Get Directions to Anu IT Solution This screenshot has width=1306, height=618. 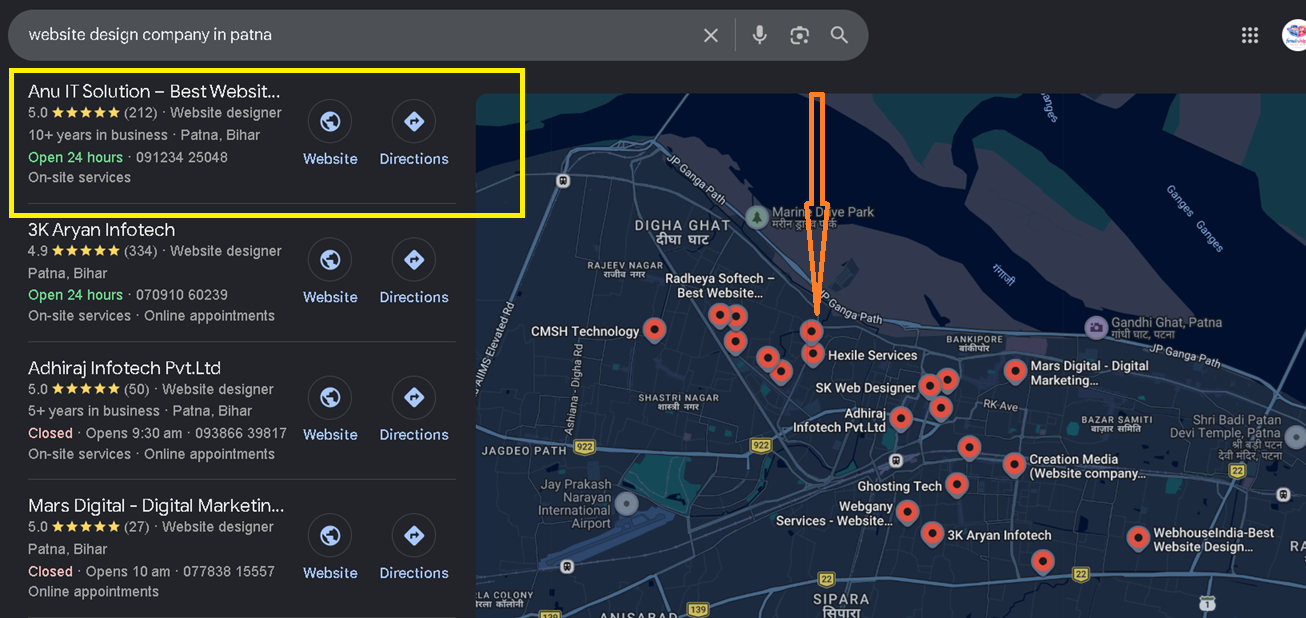(x=414, y=134)
